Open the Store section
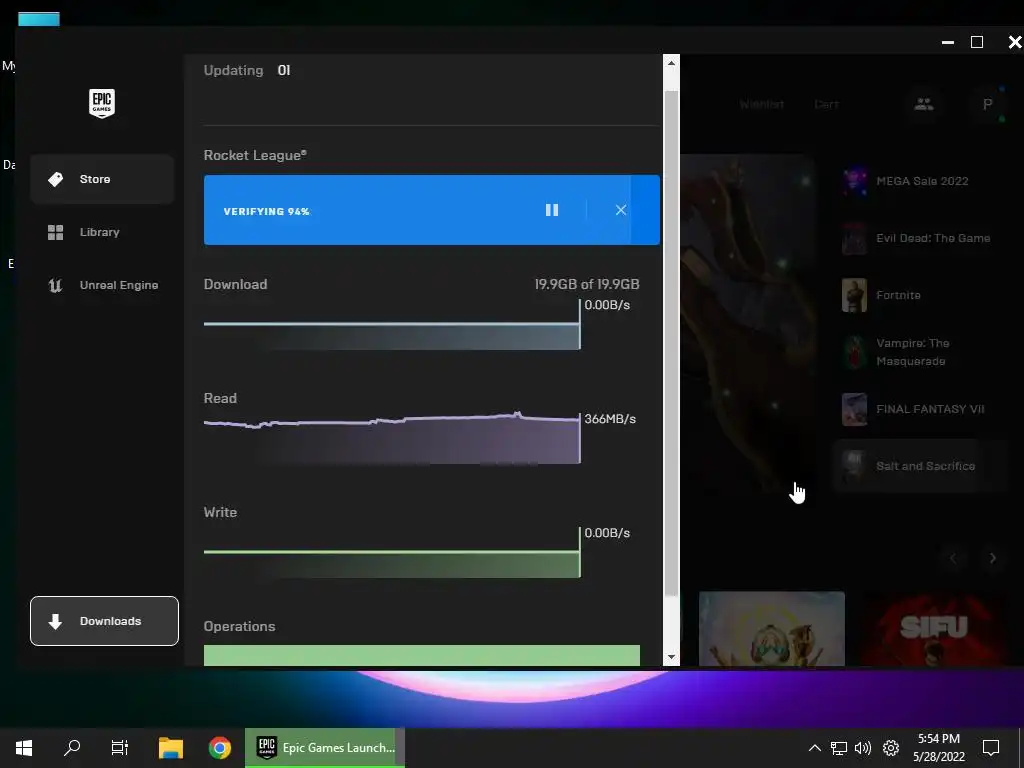 103,179
